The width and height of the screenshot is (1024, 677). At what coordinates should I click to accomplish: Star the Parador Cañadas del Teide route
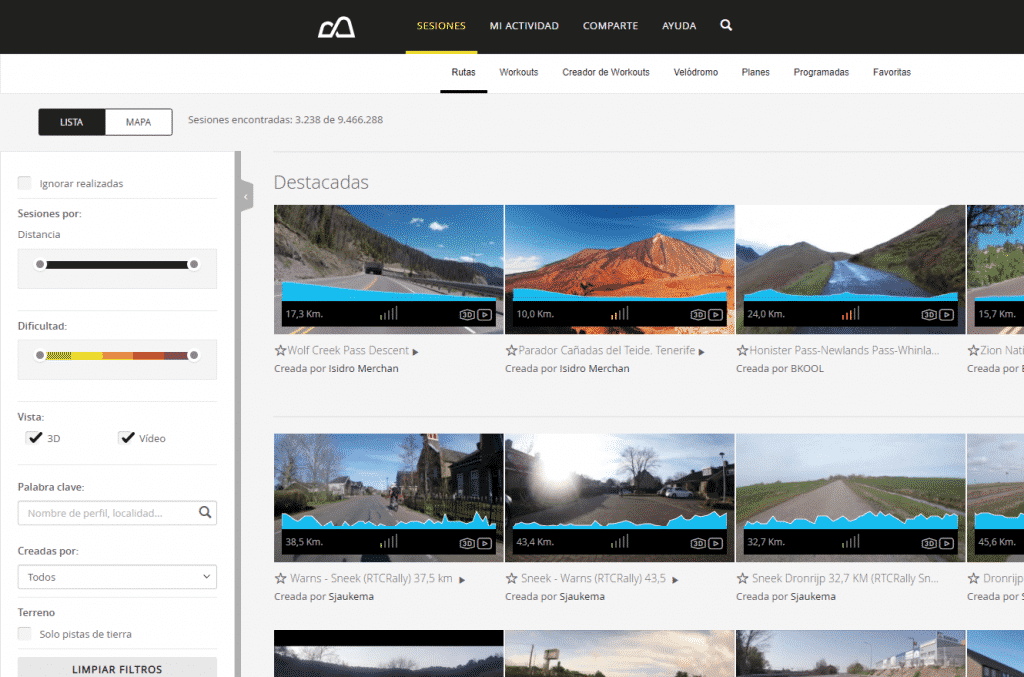[x=511, y=351]
